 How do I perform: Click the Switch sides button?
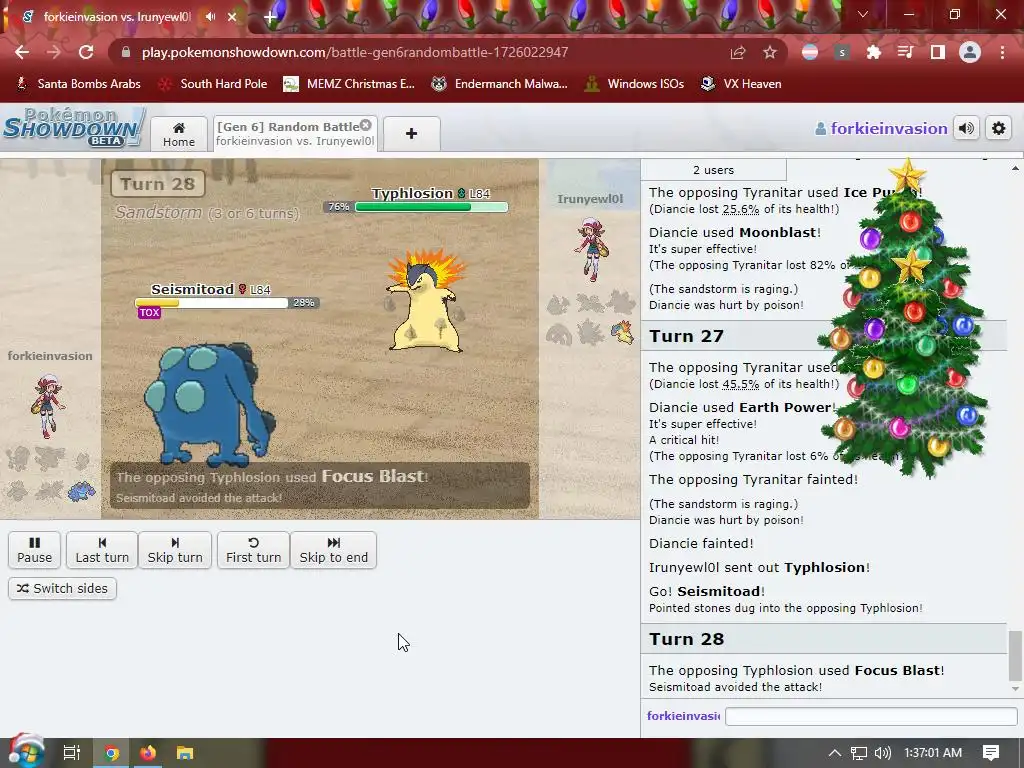coord(63,588)
